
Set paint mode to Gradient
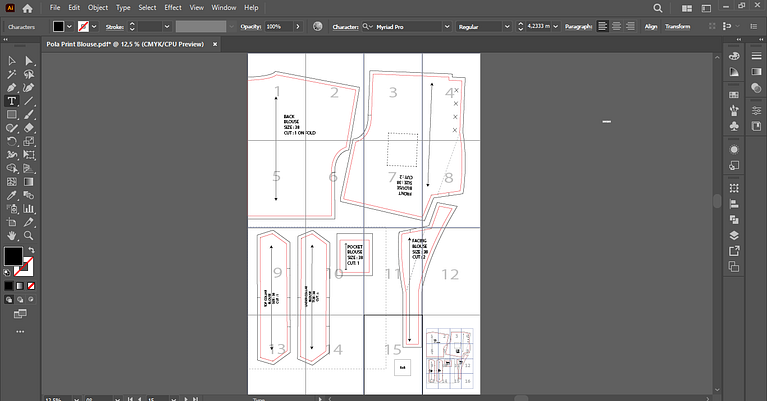(20, 286)
